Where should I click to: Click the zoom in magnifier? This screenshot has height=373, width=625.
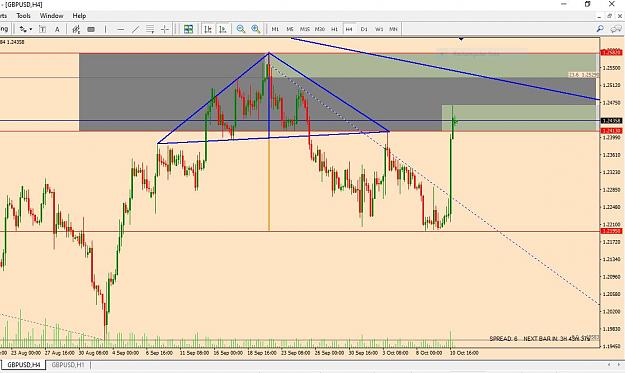click(256, 29)
